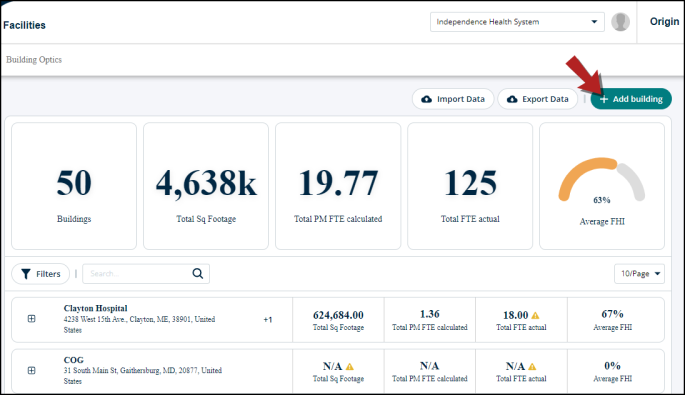The image size is (685, 395).
Task: Open the Clayton Hospital building name
Action: click(x=95, y=308)
